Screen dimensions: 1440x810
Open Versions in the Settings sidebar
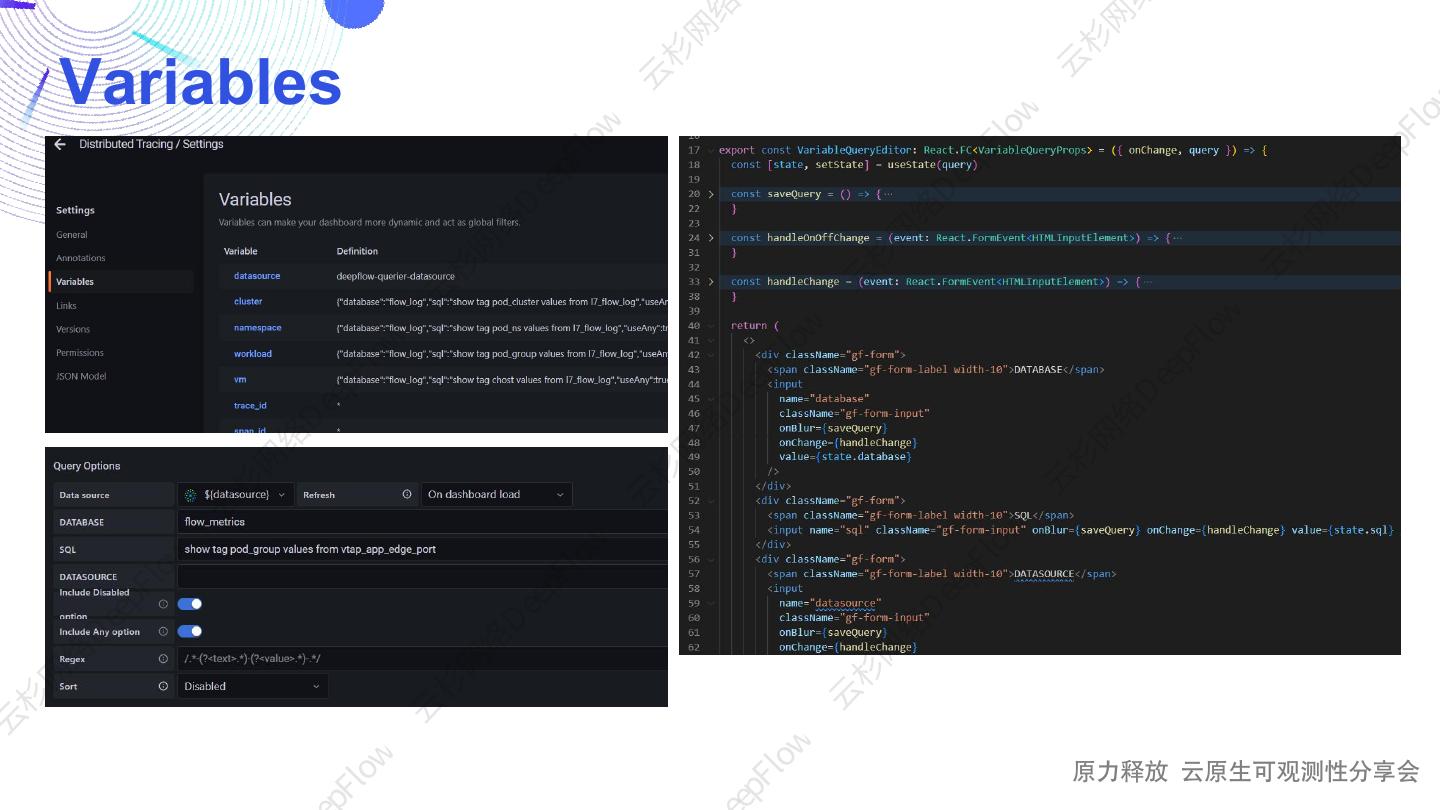(x=73, y=329)
